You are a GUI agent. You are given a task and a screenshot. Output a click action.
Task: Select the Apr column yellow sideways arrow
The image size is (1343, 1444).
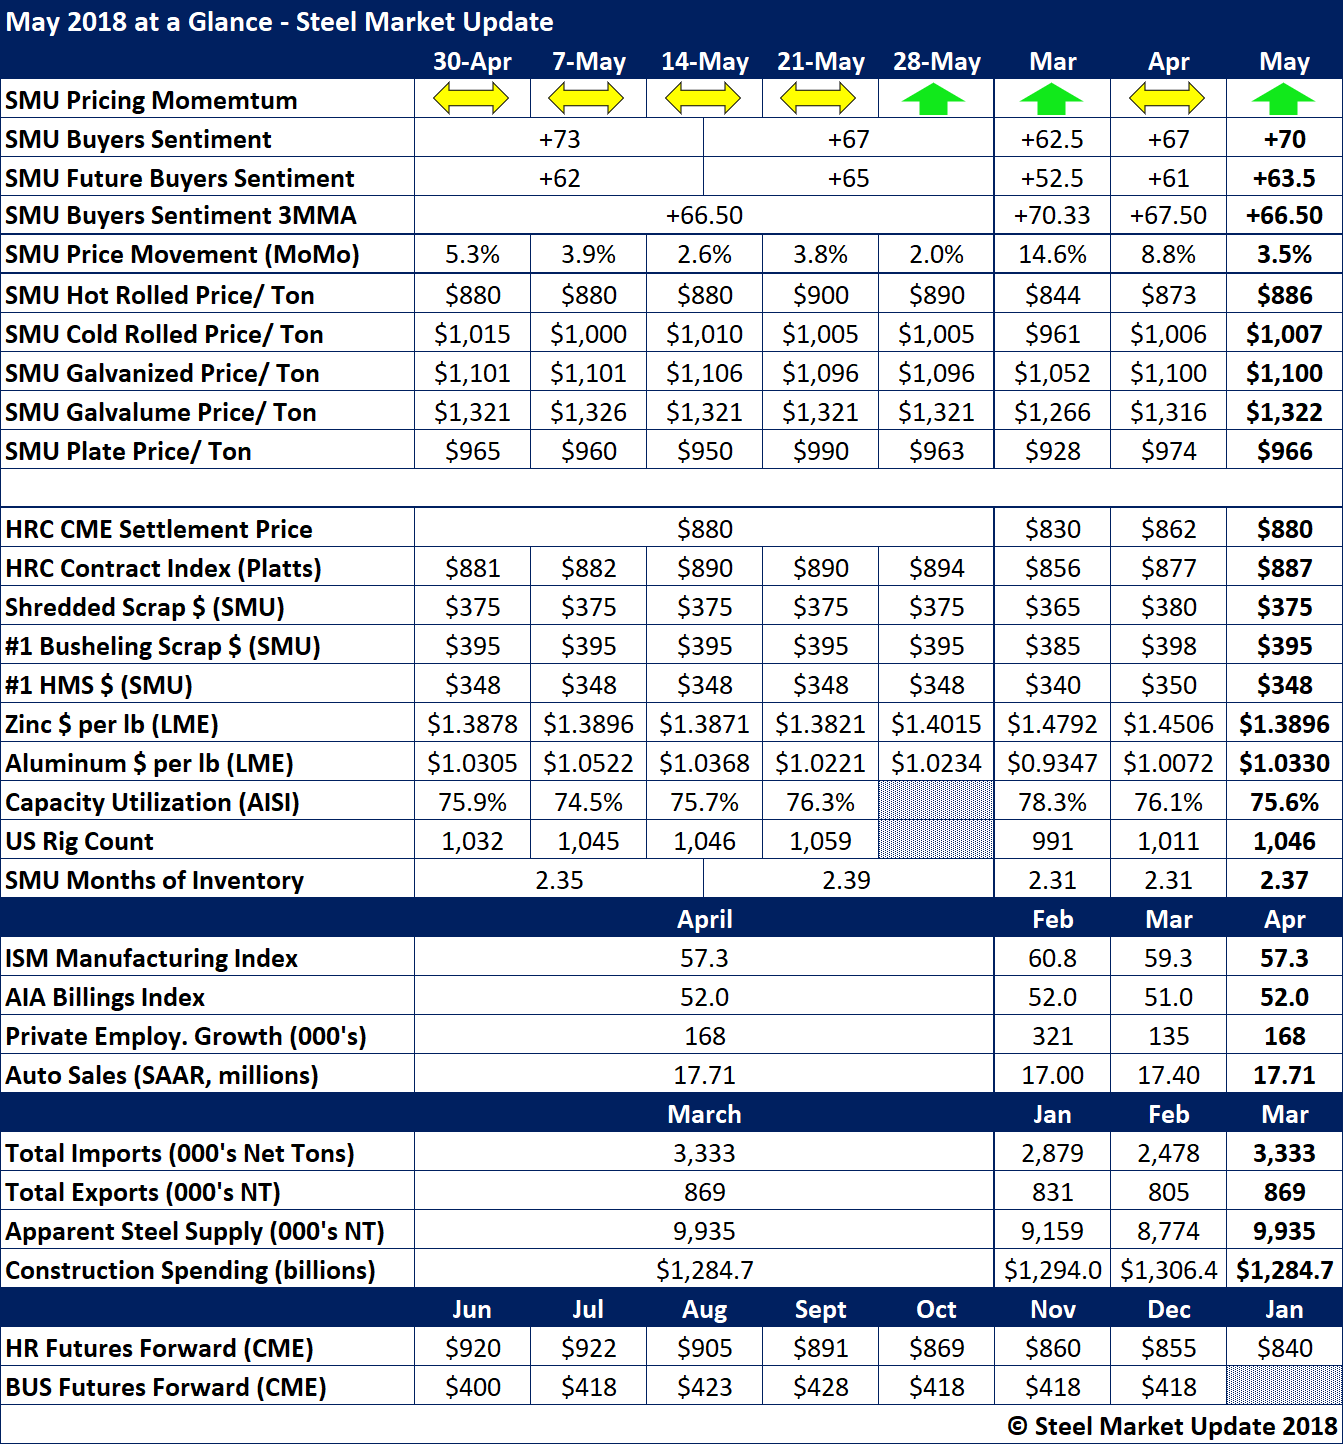pos(1167,99)
